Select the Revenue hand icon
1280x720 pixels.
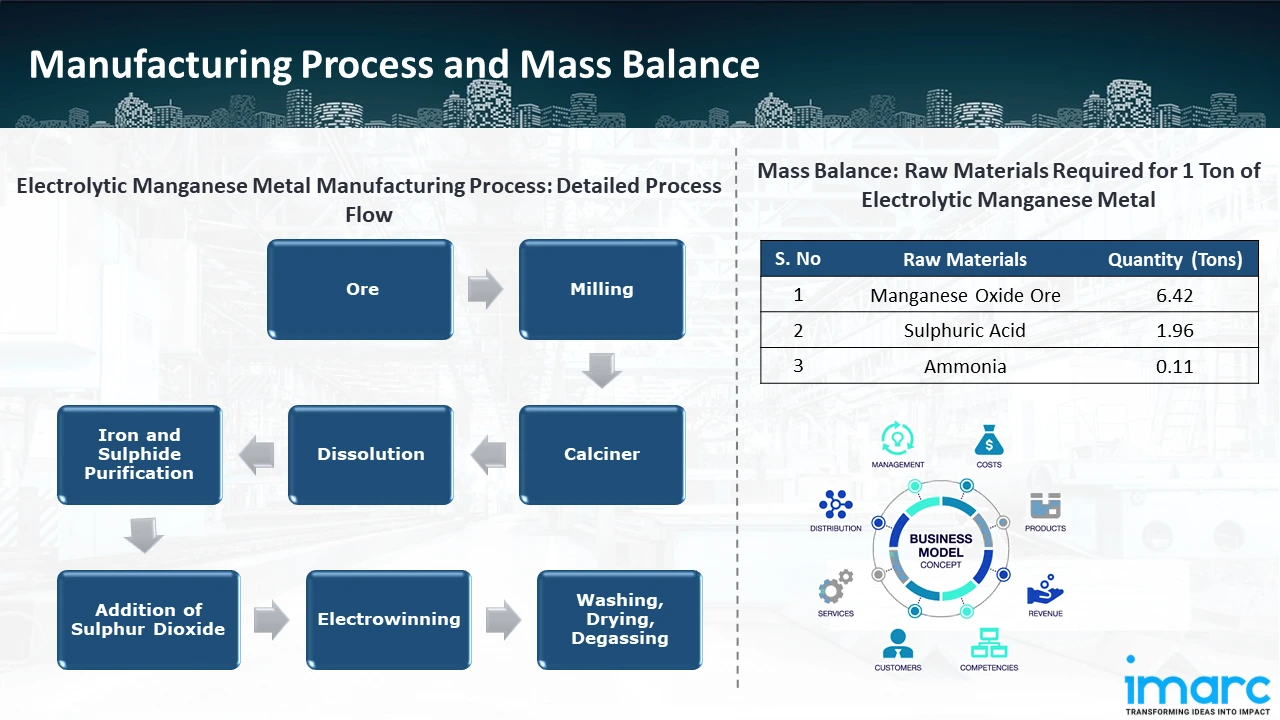tap(1045, 588)
